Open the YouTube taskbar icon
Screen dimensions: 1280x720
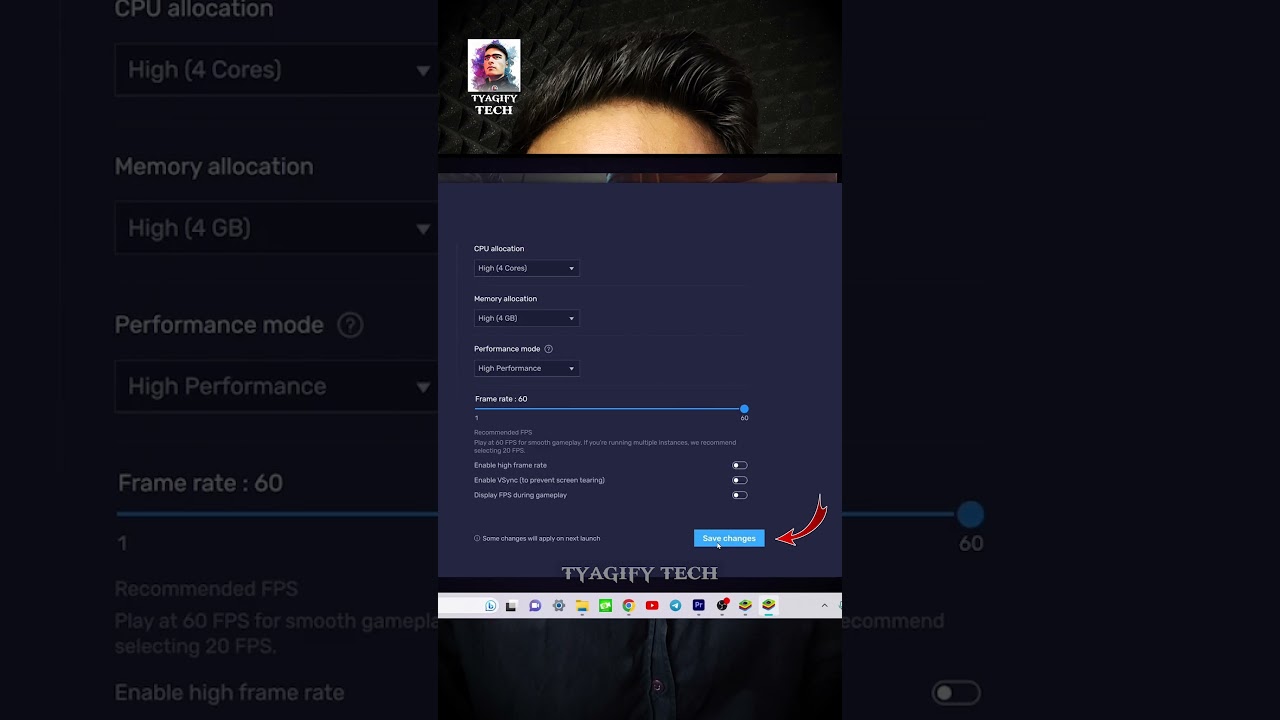pos(652,605)
